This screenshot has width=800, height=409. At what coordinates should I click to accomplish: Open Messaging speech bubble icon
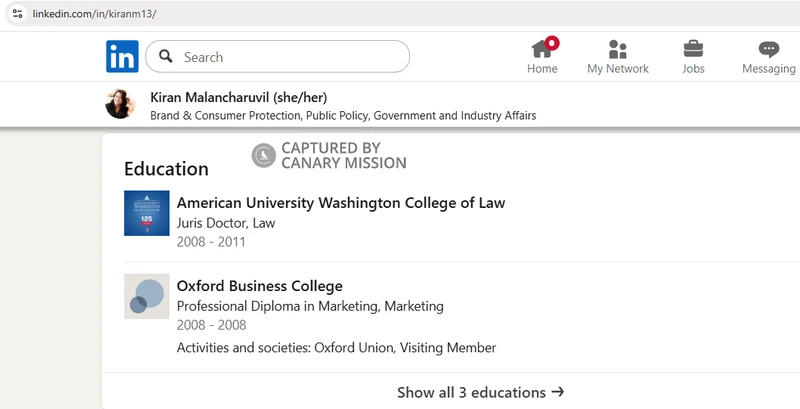pyautogui.click(x=768, y=49)
